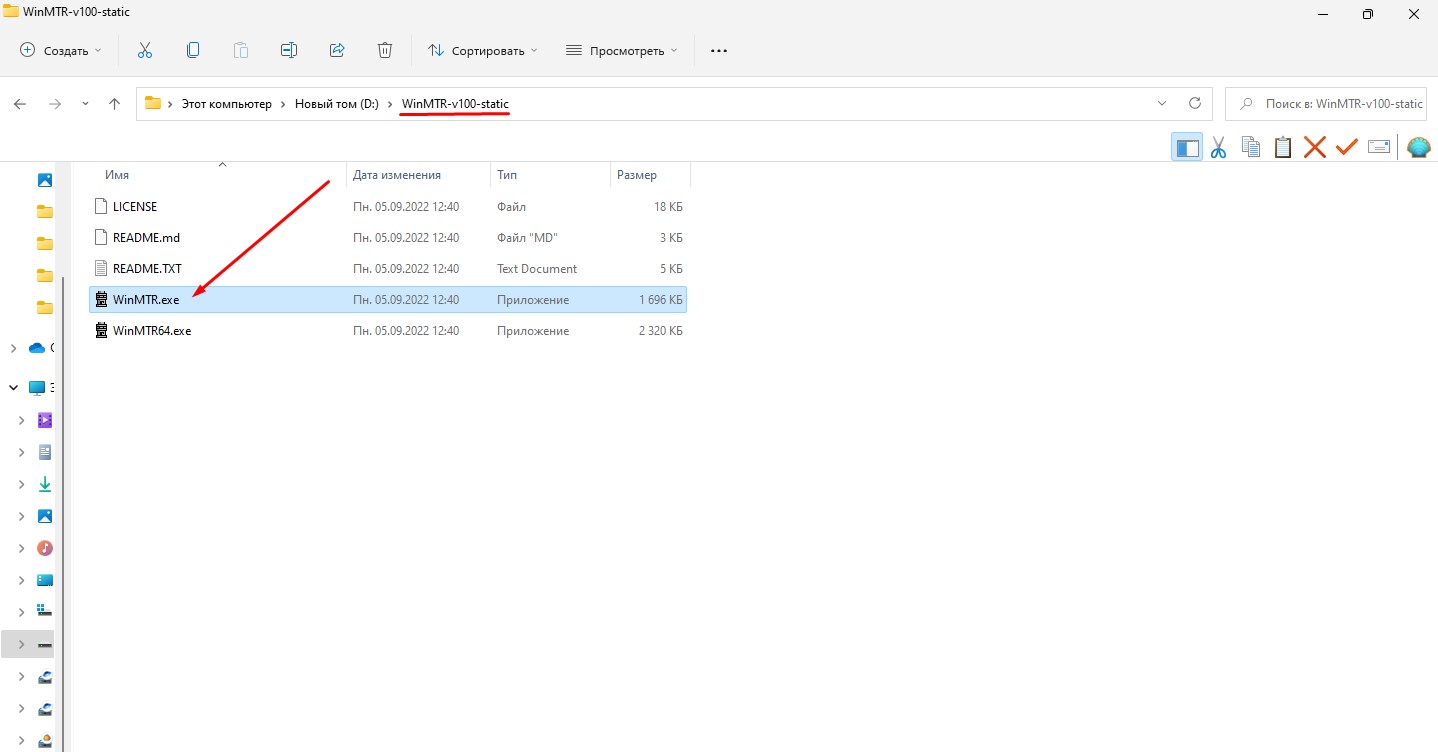Click the Cut scissors icon in command bar
This screenshot has width=1438, height=752.
click(144, 50)
